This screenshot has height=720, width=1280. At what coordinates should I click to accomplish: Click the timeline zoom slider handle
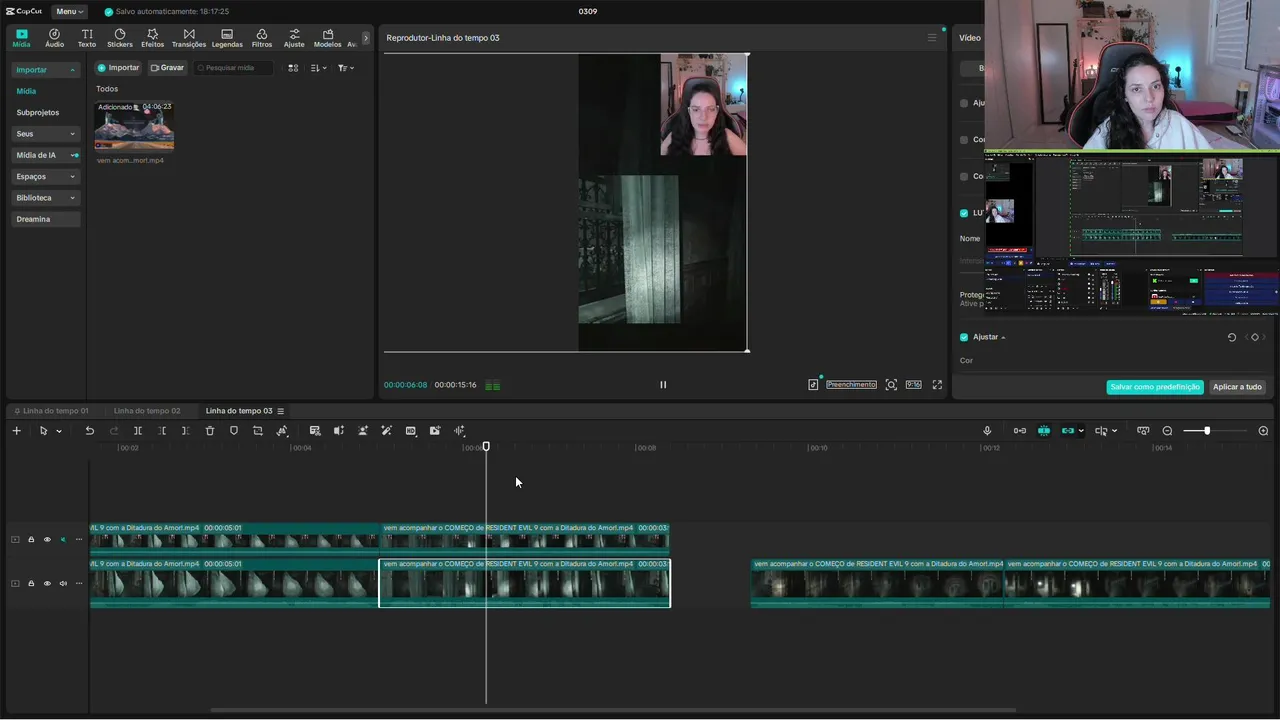click(1207, 431)
